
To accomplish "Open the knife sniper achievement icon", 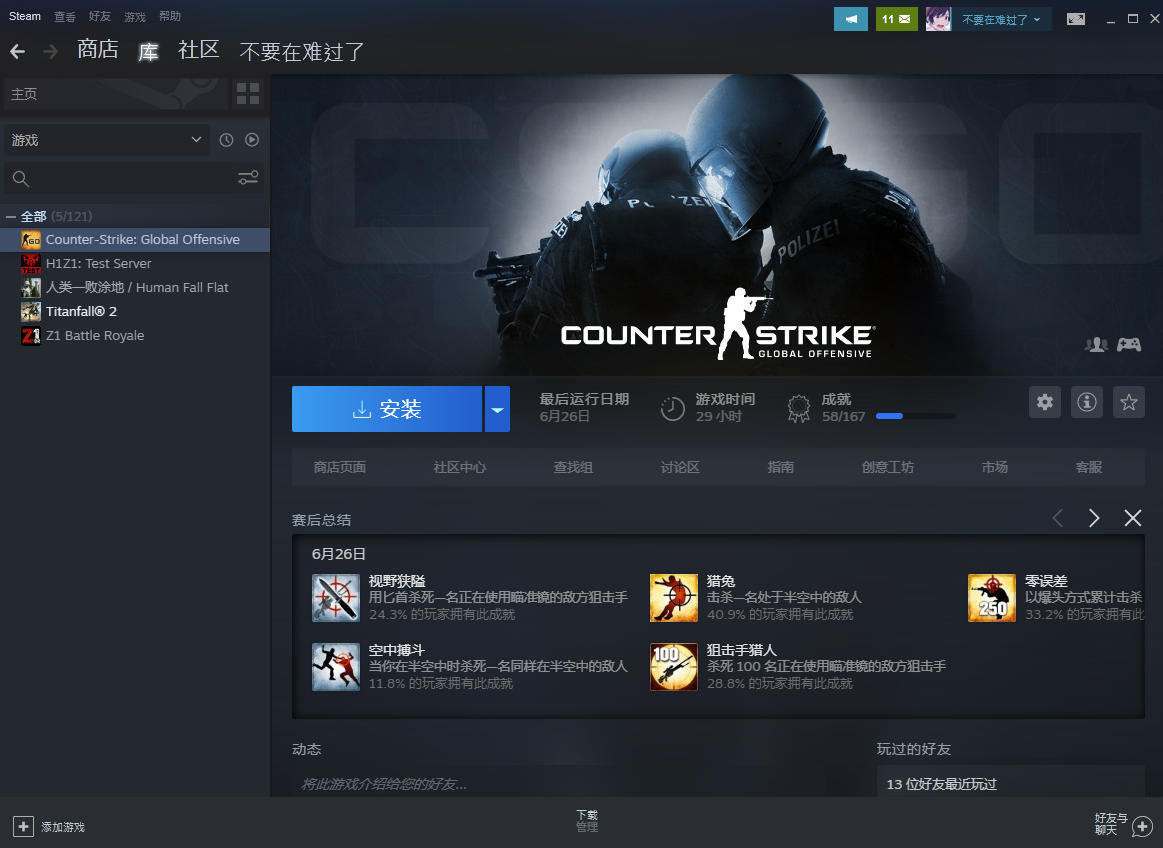I will tap(336, 598).
